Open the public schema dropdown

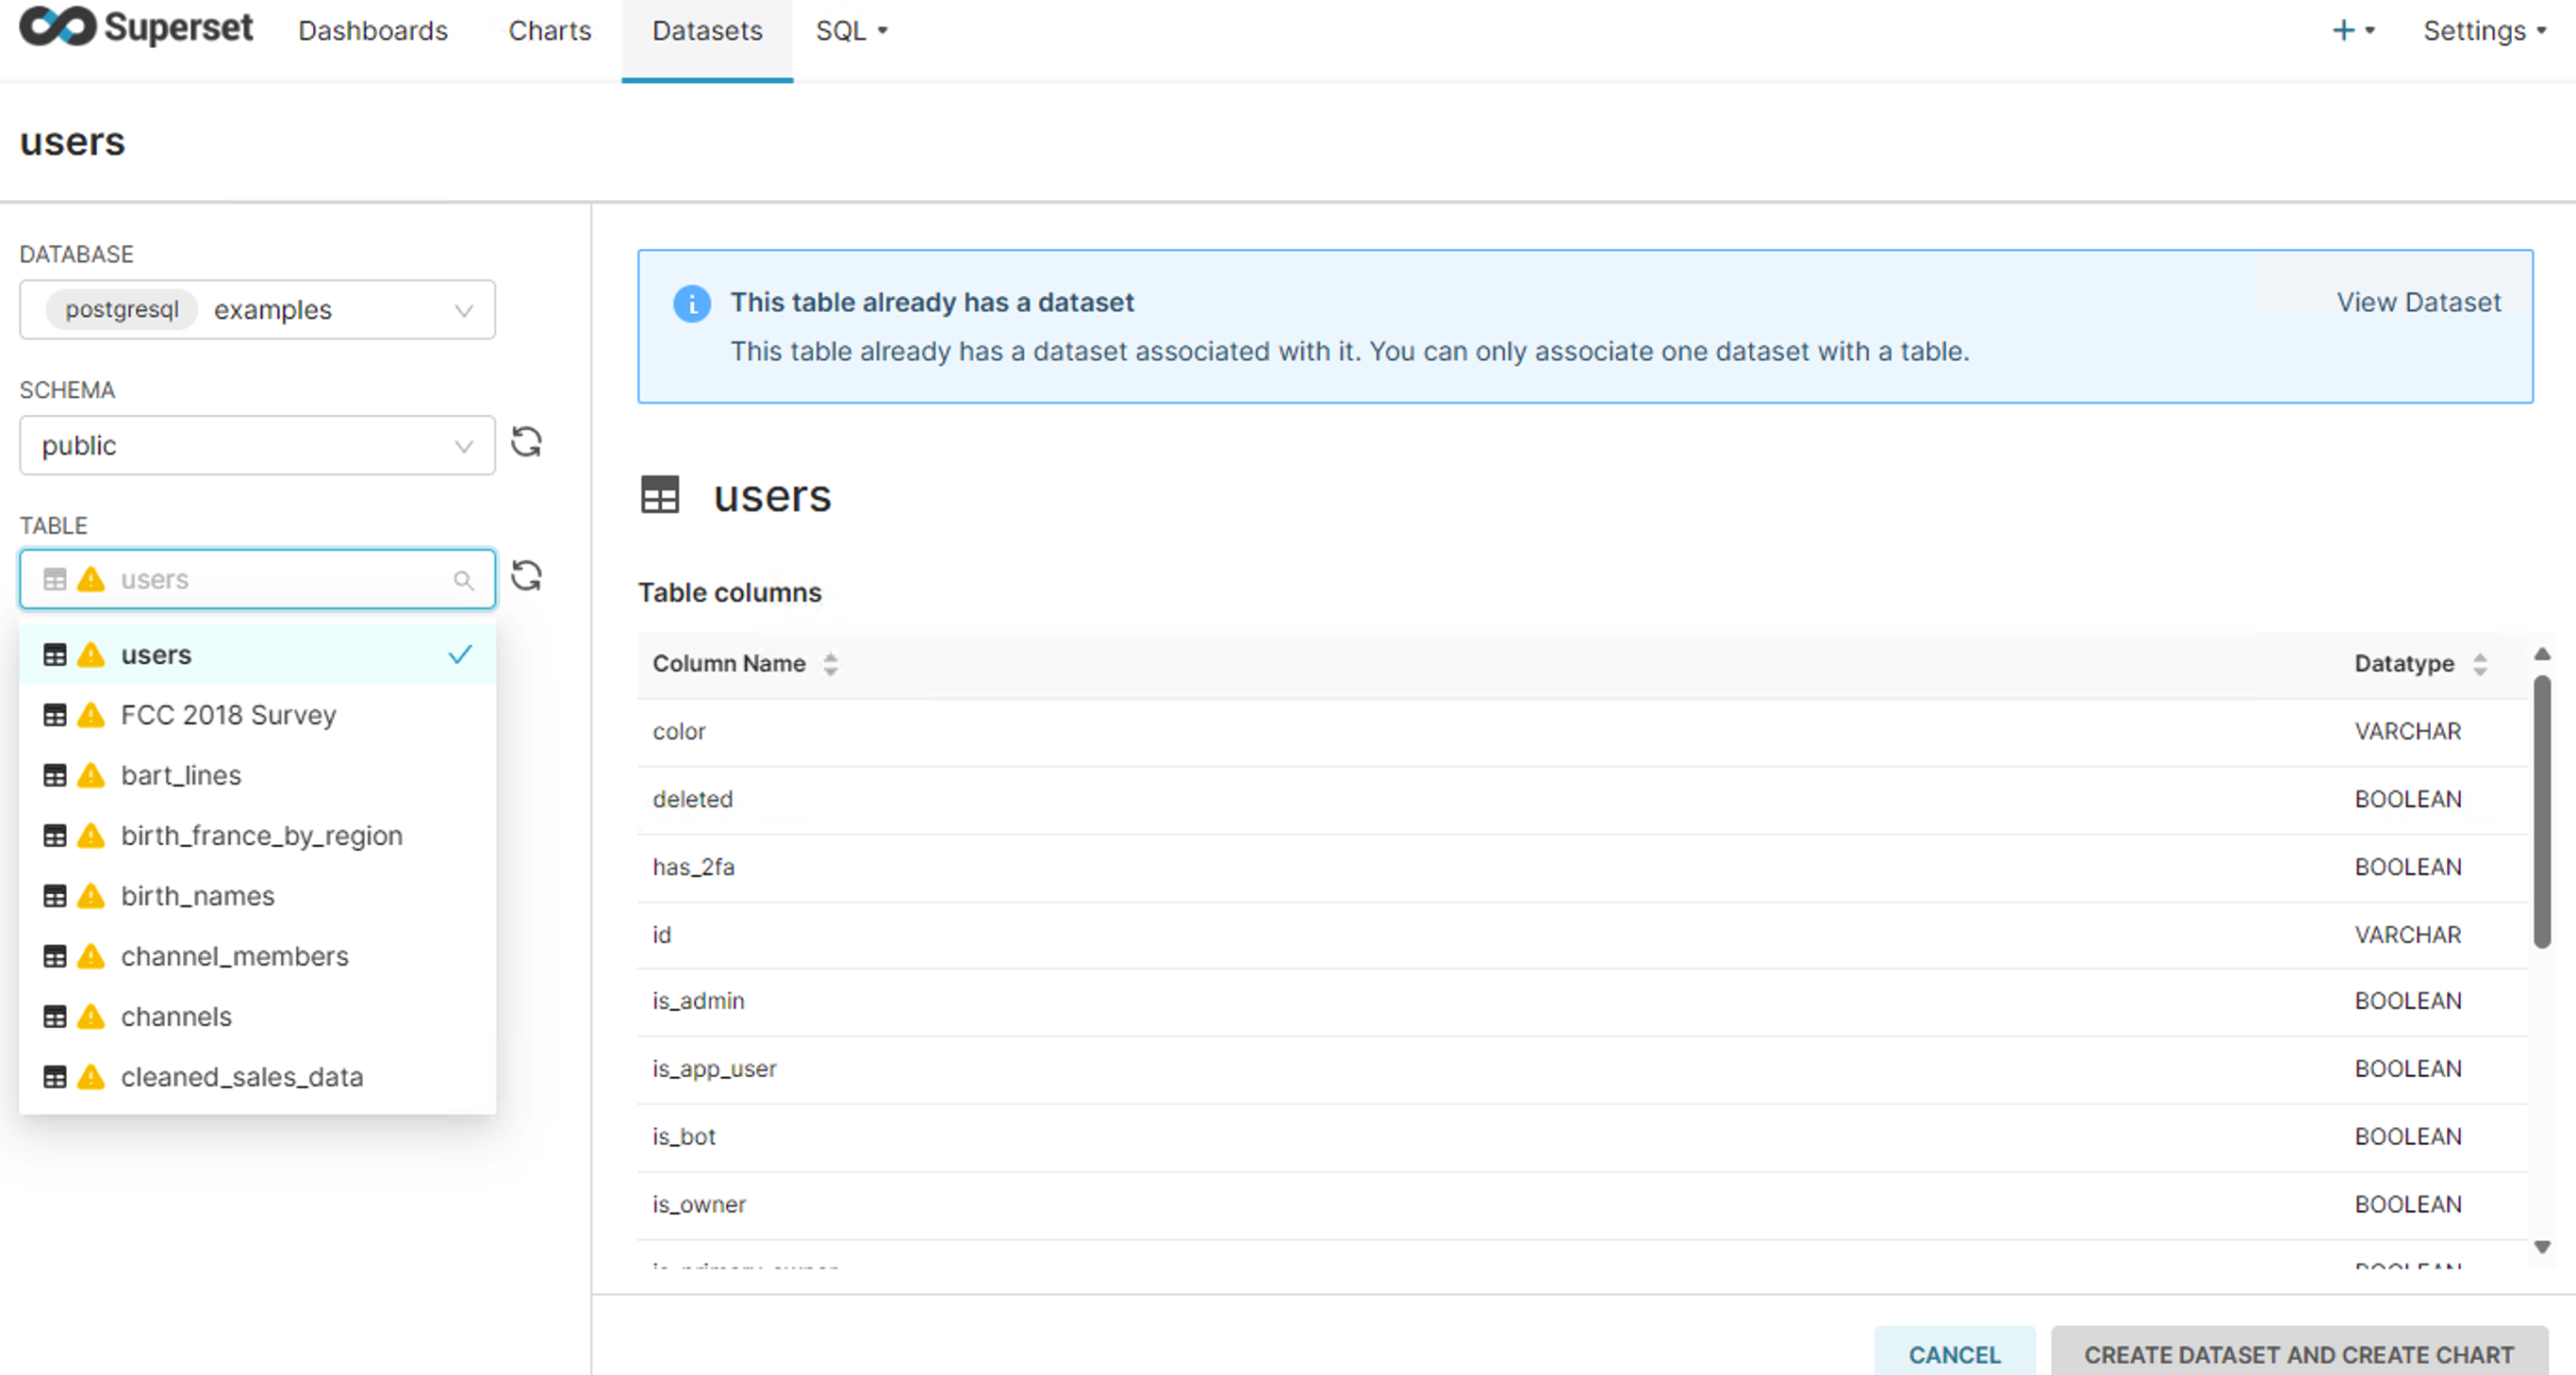coord(257,446)
